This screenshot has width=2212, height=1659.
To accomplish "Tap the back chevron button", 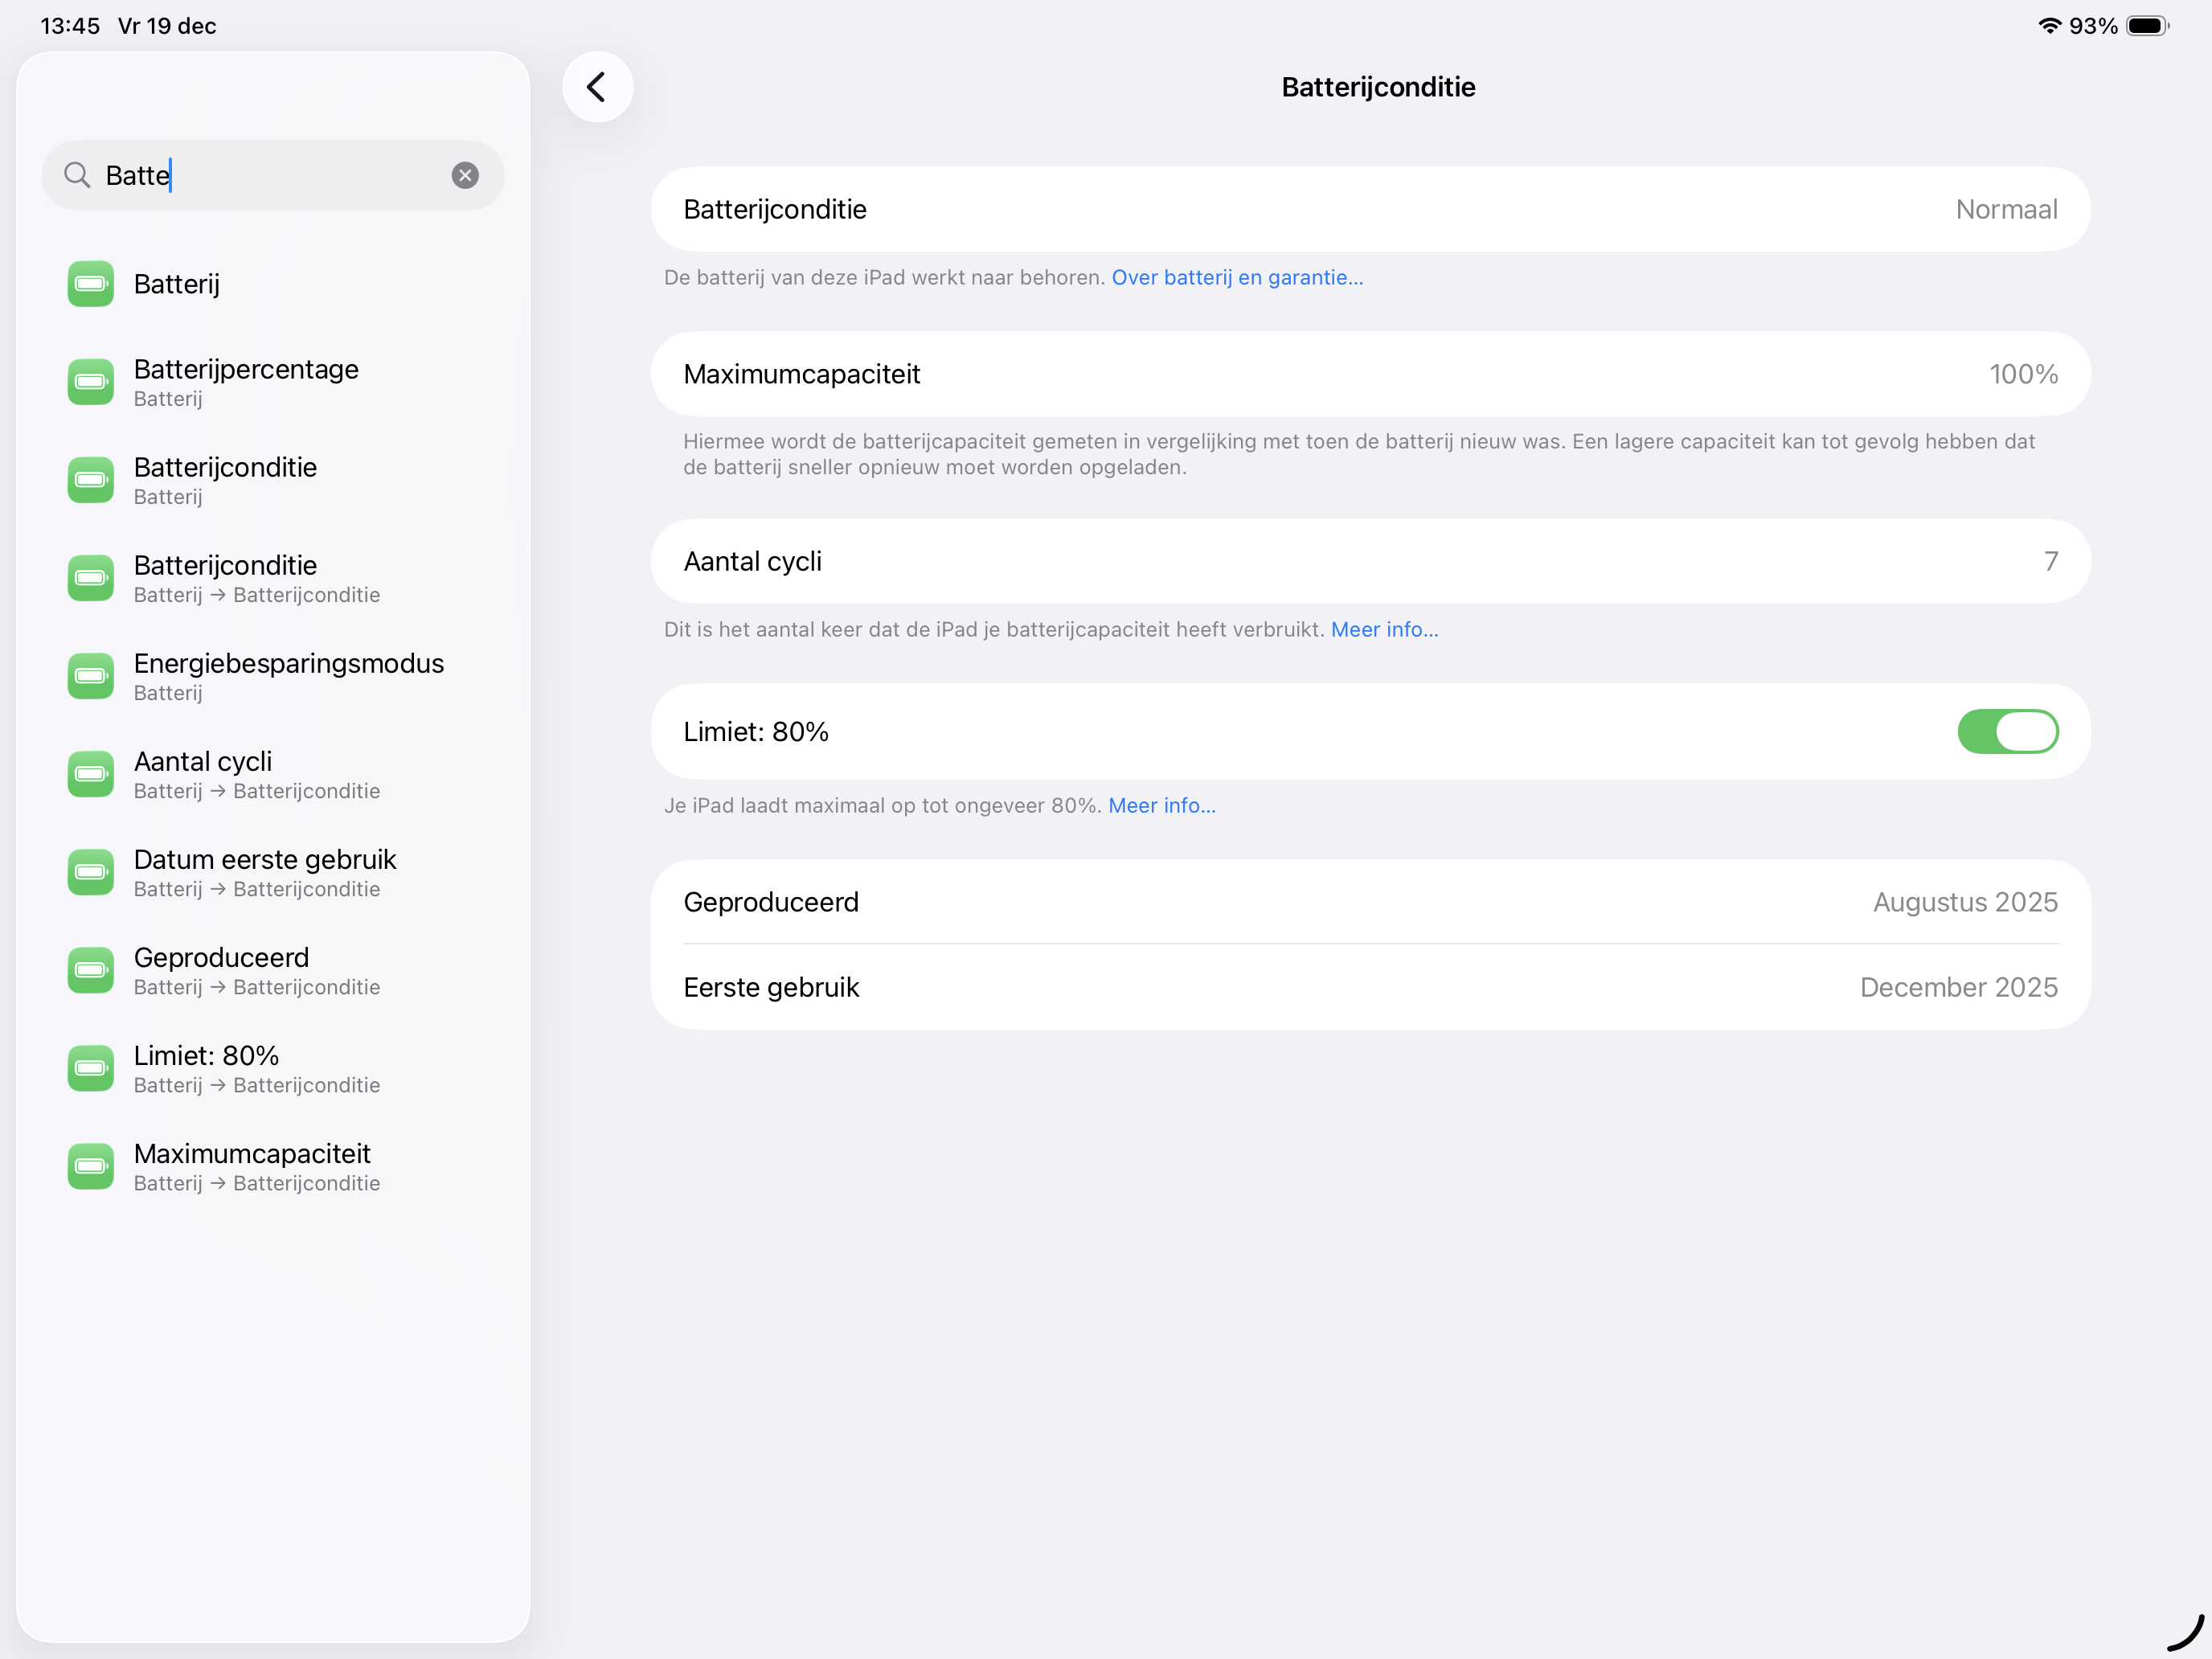I will [597, 87].
